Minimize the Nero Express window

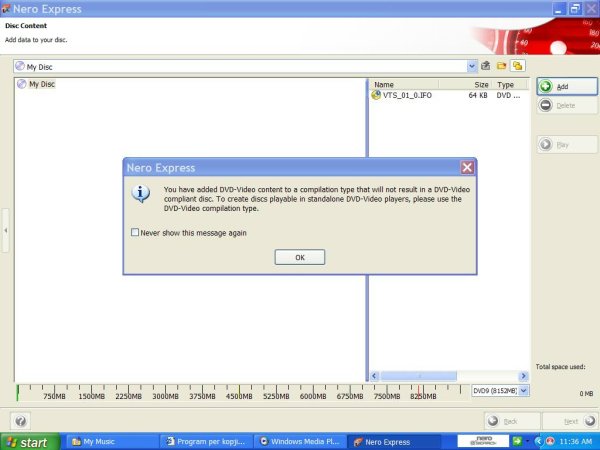click(x=559, y=9)
